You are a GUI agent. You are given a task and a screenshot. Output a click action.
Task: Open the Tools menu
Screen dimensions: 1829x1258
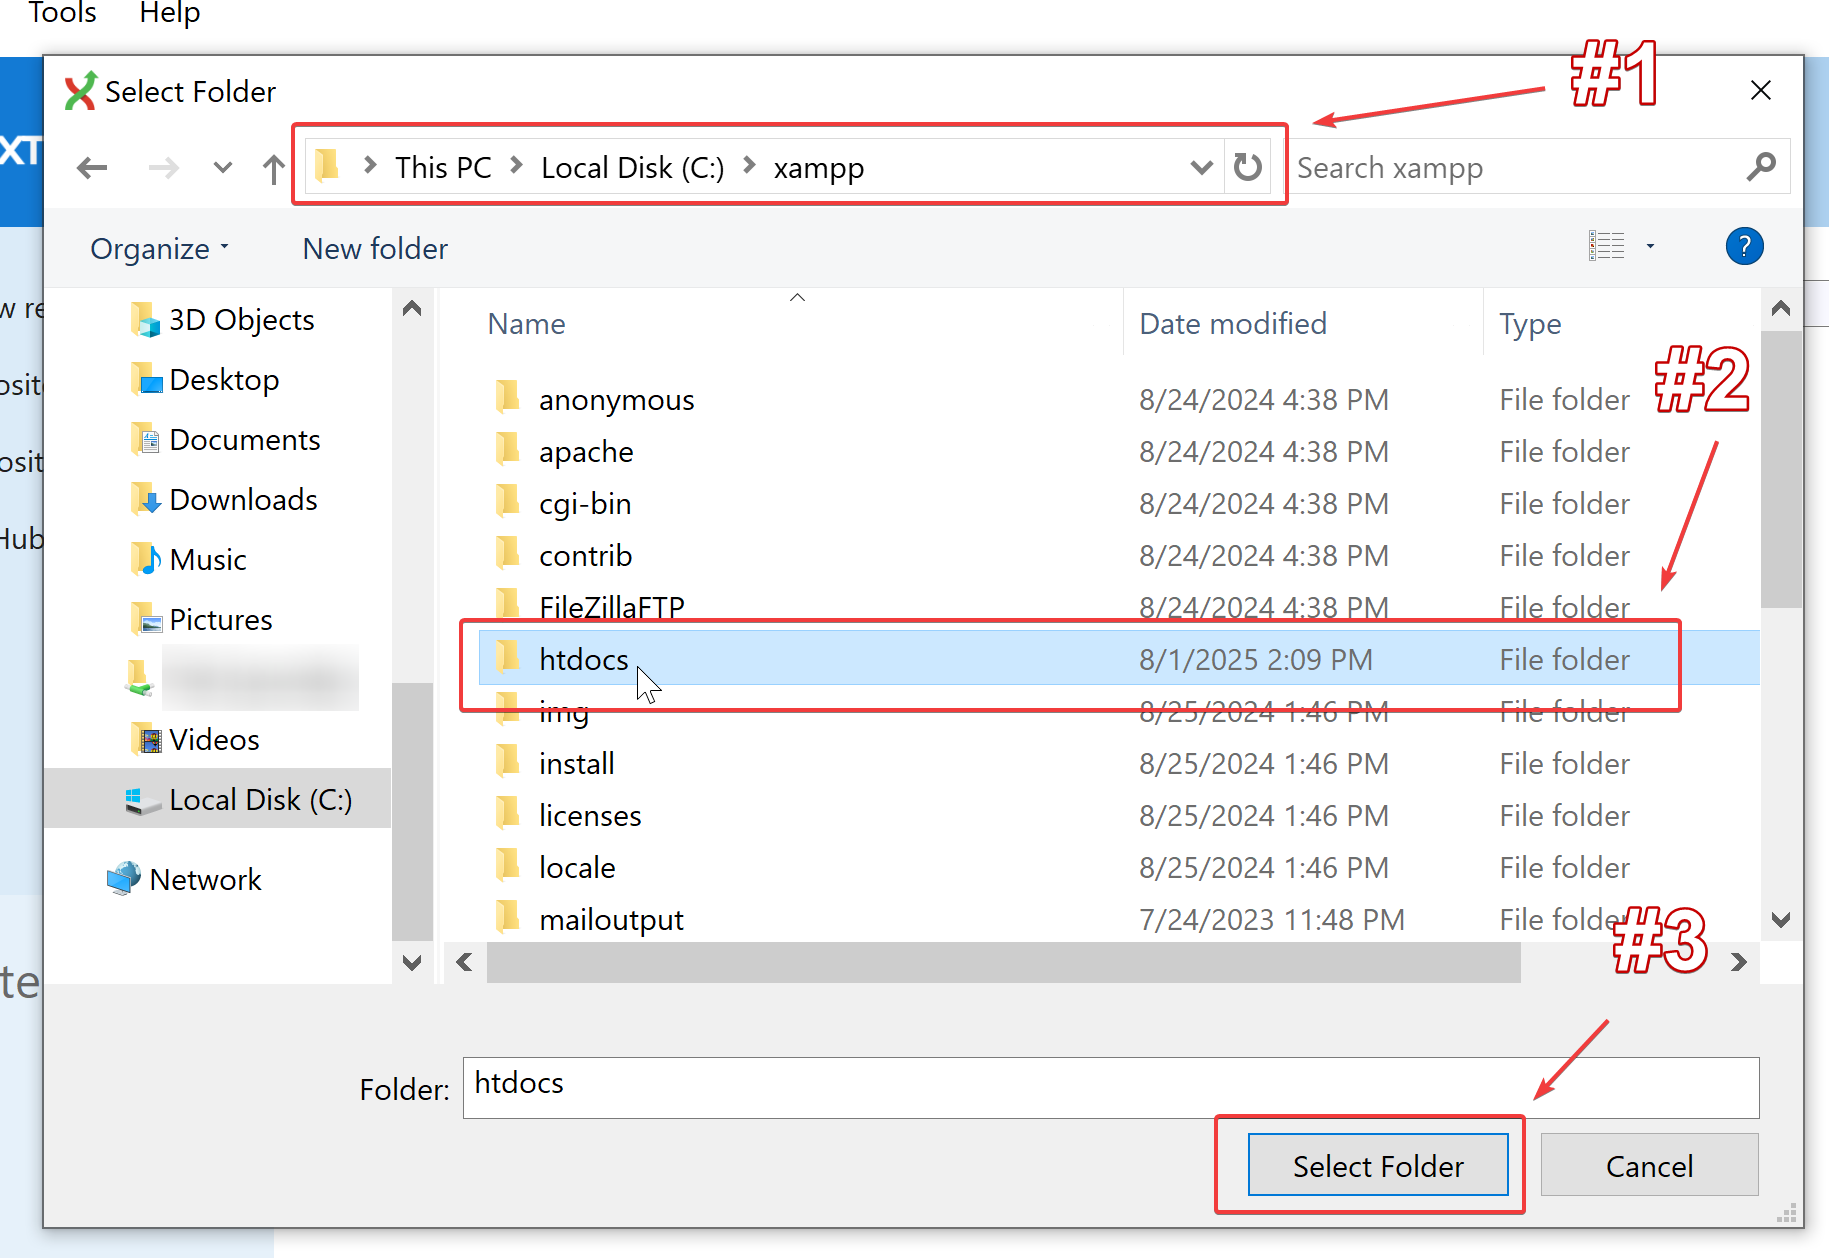62,13
